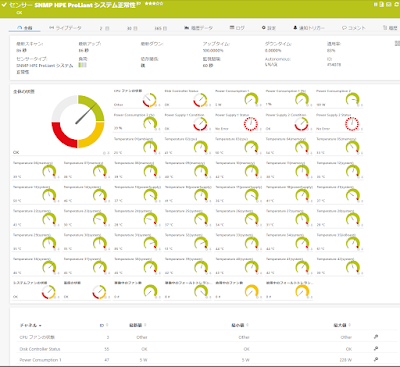Click wrench icon for Power Consumption 1 row
This screenshot has width=400, height=367.
click(x=376, y=360)
